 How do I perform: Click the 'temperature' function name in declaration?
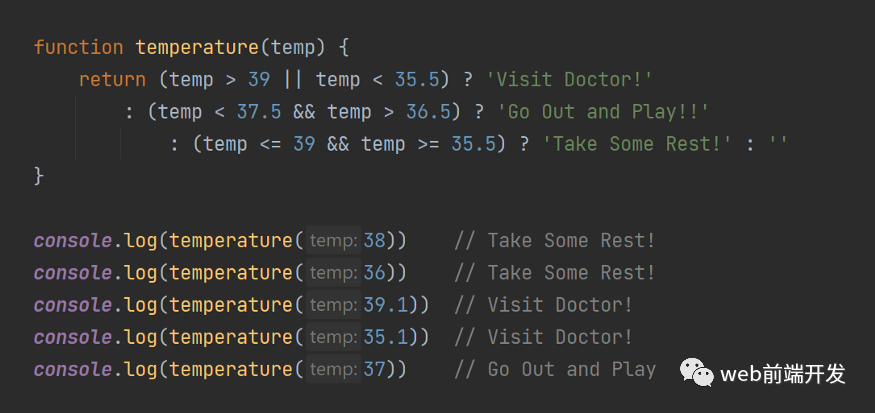point(197,47)
